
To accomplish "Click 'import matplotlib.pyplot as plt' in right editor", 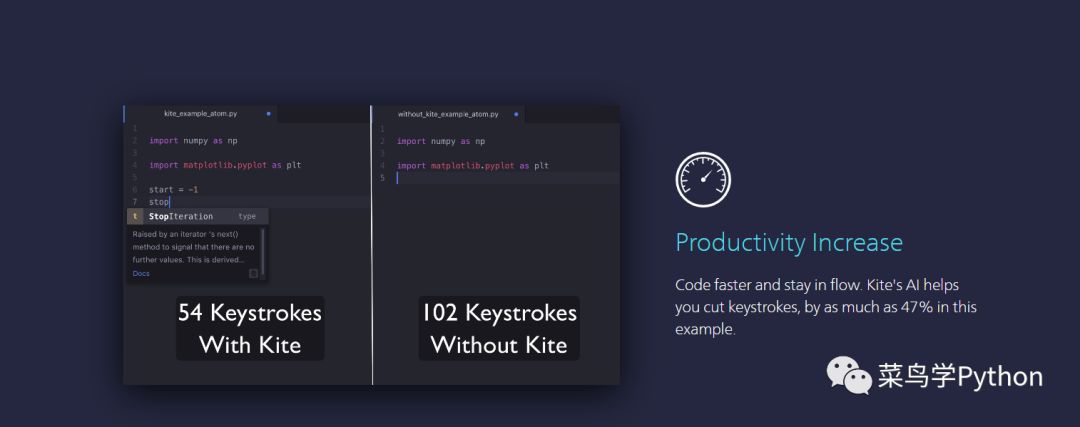I will [472, 166].
